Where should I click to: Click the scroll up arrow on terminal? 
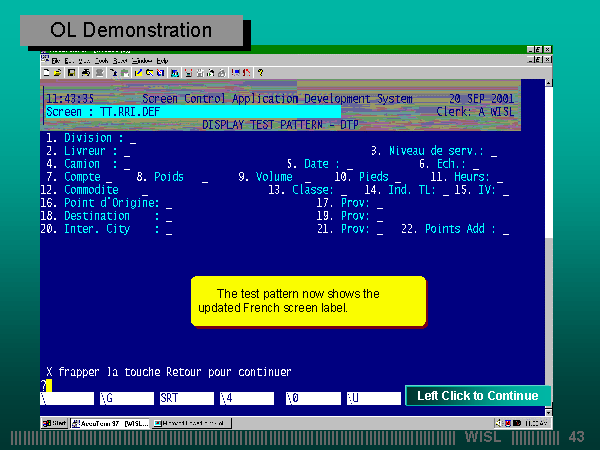pyautogui.click(x=548, y=85)
